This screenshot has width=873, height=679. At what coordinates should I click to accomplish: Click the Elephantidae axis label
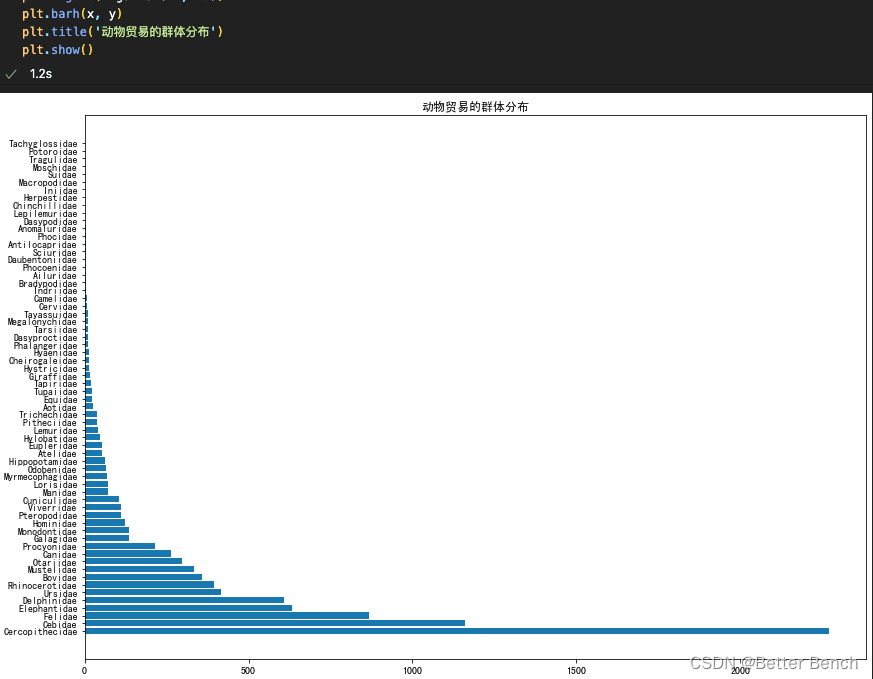pyautogui.click(x=48, y=609)
